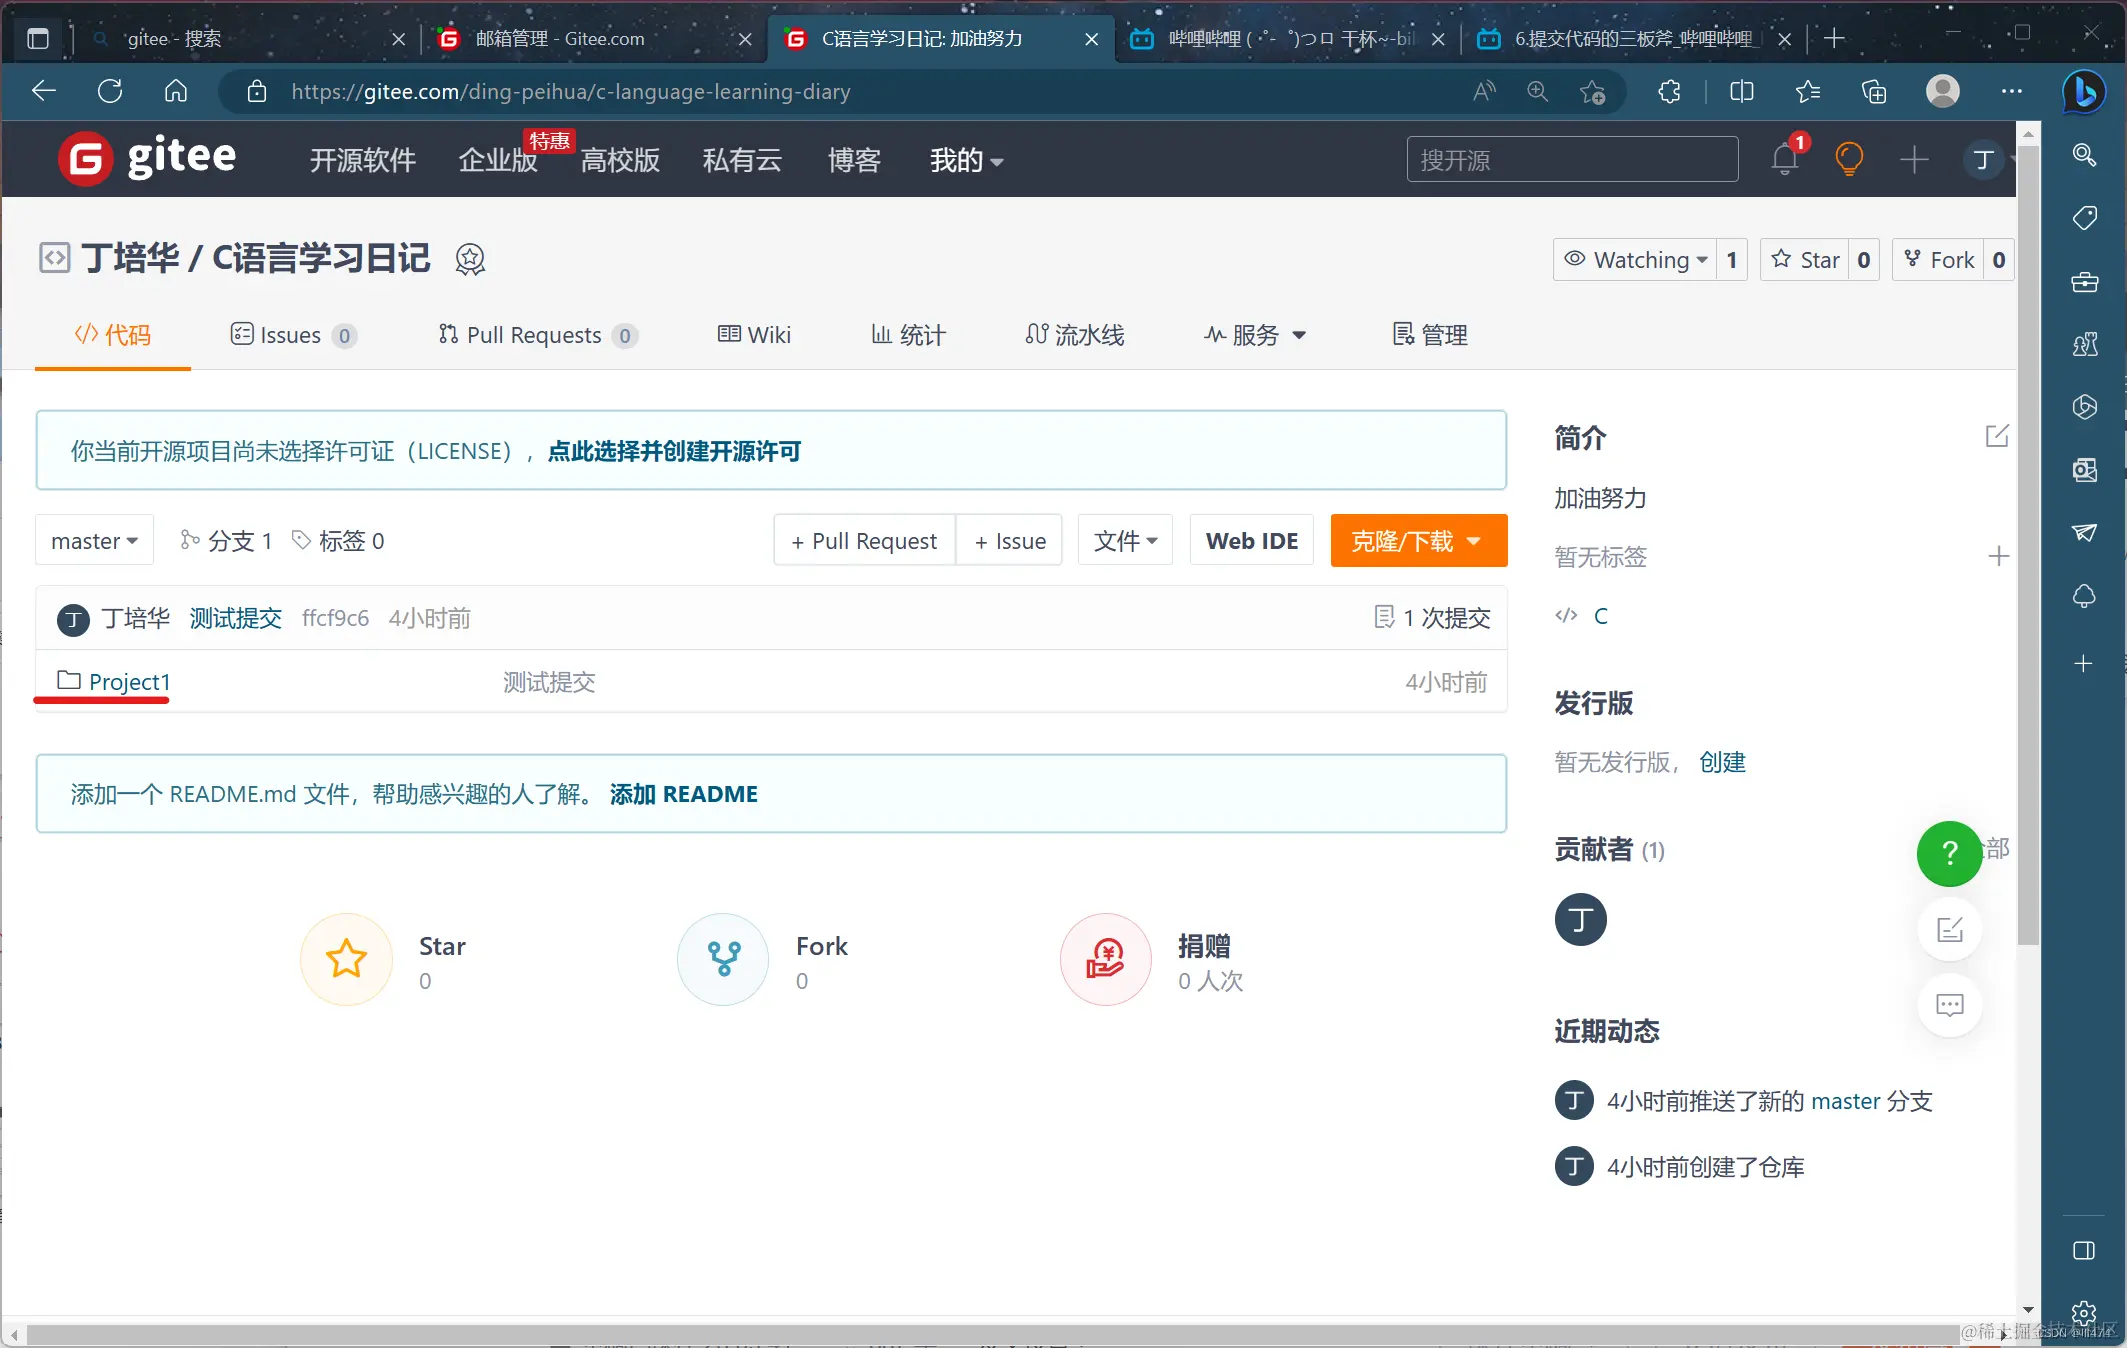Open the Bing chat icon in sidebar
Image resolution: width=2127 pixels, height=1348 pixels.
[x=2085, y=93]
